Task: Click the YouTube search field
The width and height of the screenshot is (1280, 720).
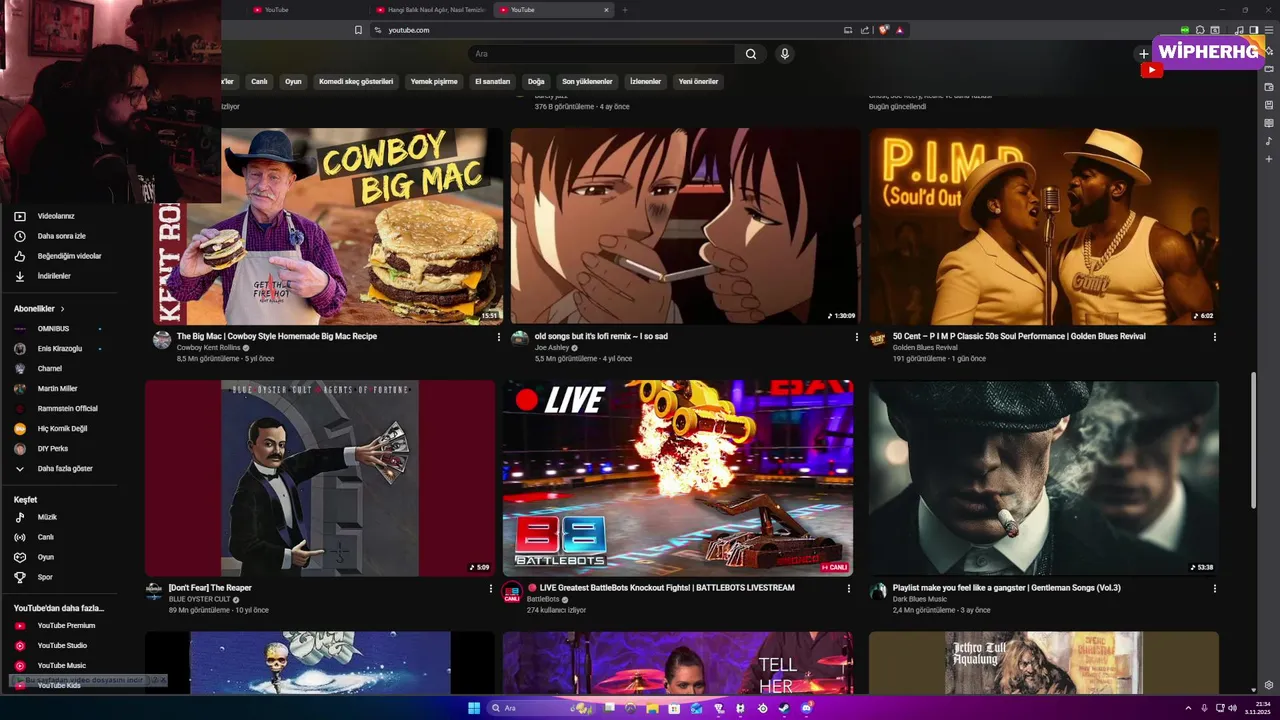Action: click(x=602, y=54)
